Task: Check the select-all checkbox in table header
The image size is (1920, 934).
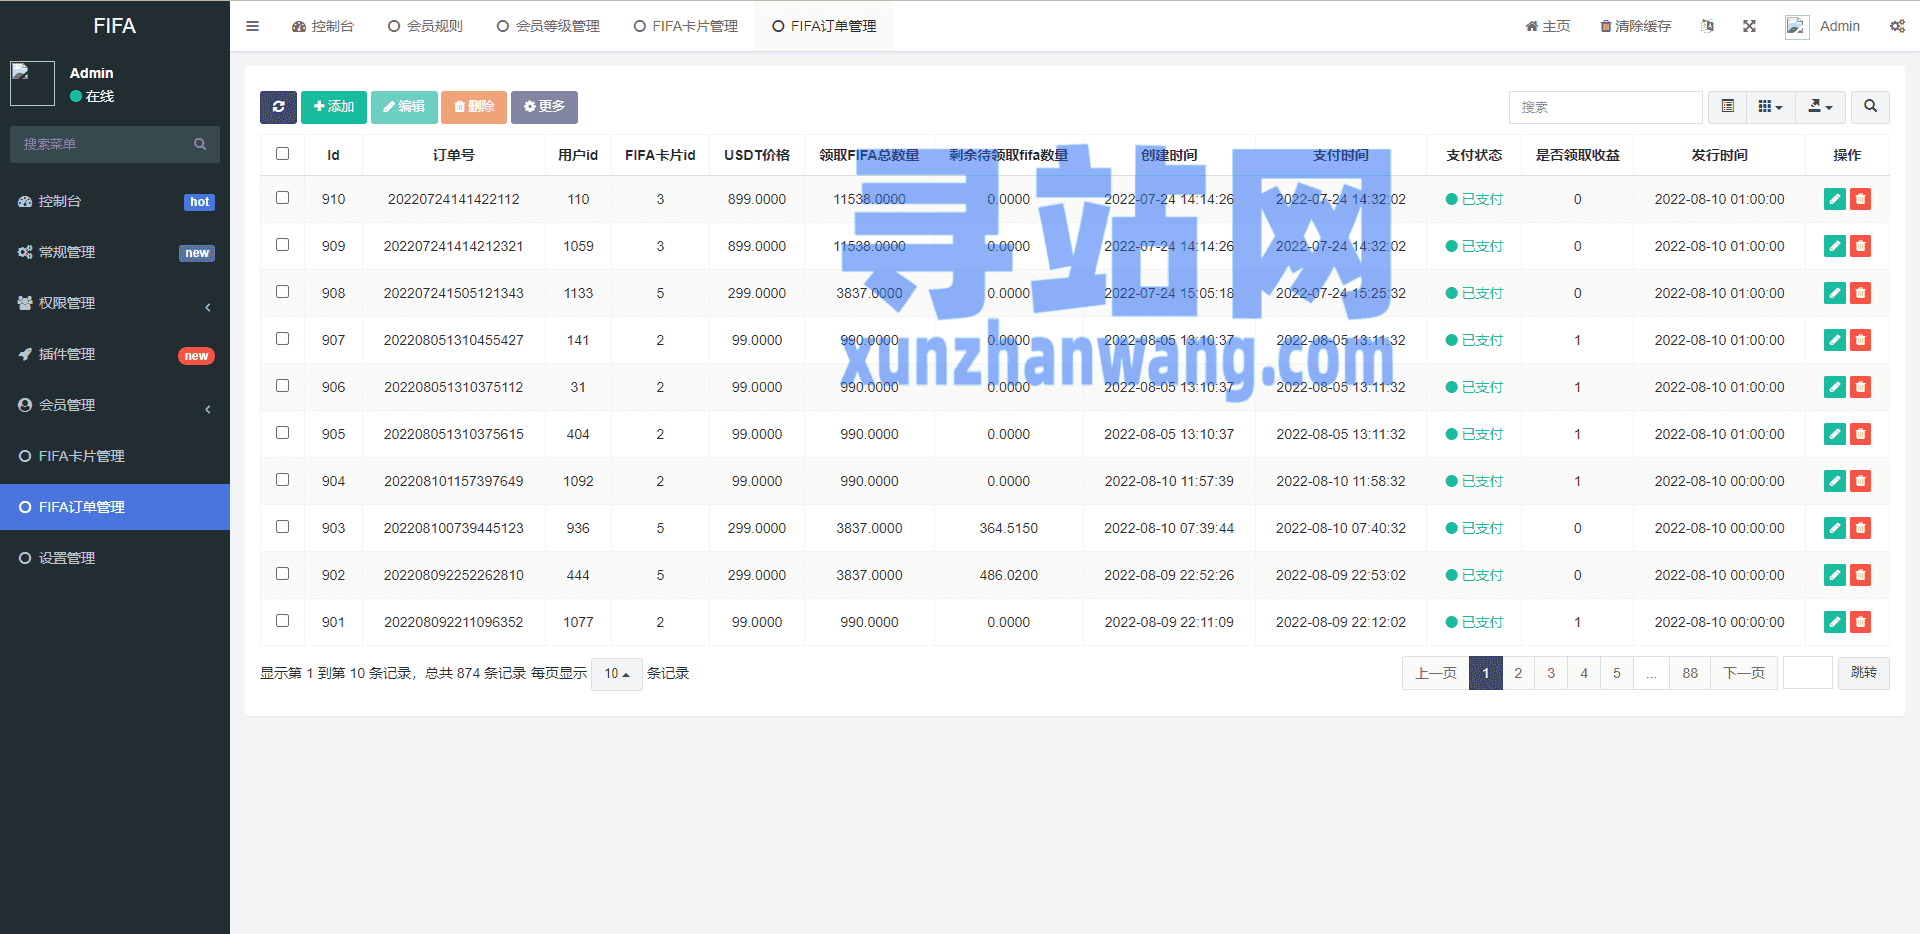Action: 282,154
